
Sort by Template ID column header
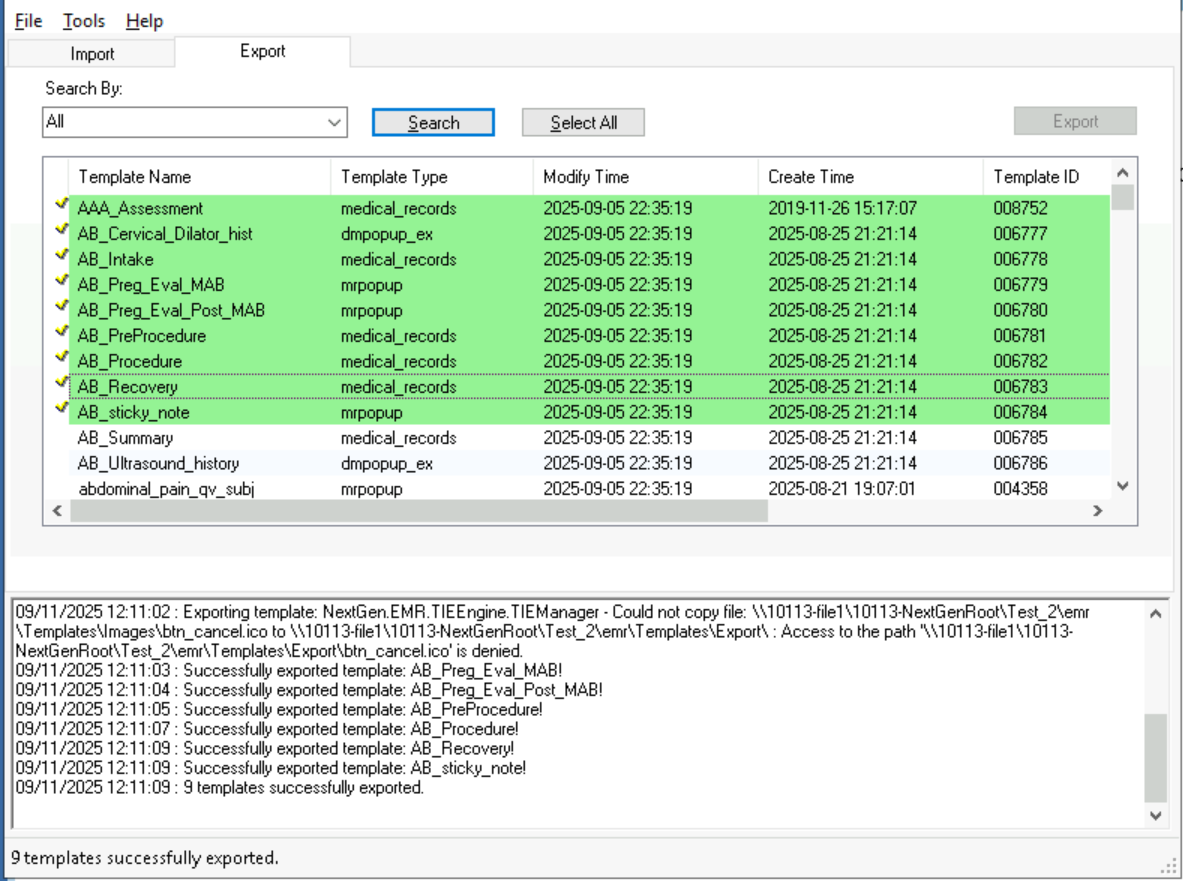(x=1046, y=177)
